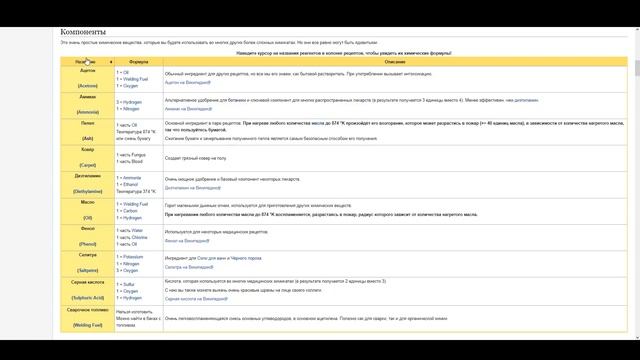The width and height of the screenshot is (640, 360).
Task: Open Welding Fuel link in Oil formula
Action: [x=136, y=204]
